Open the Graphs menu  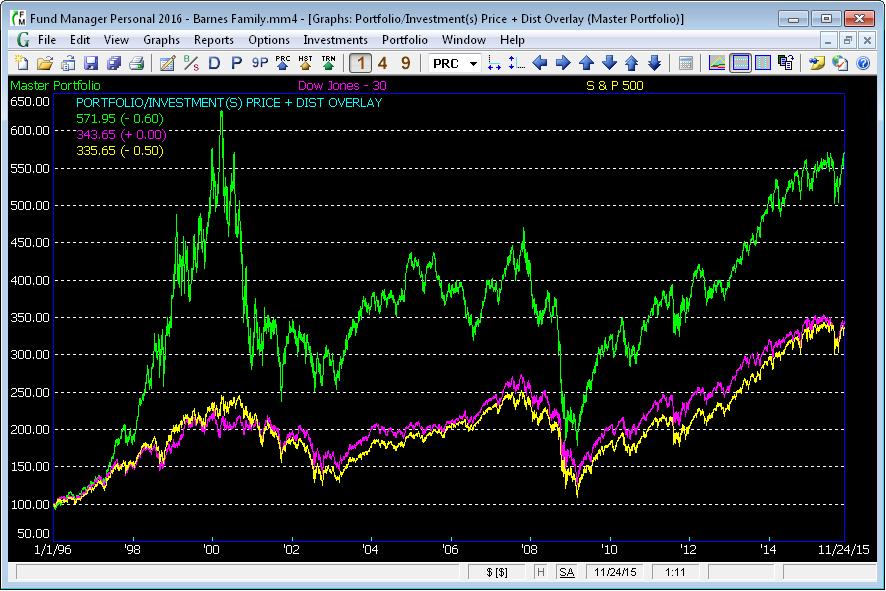pyautogui.click(x=161, y=40)
